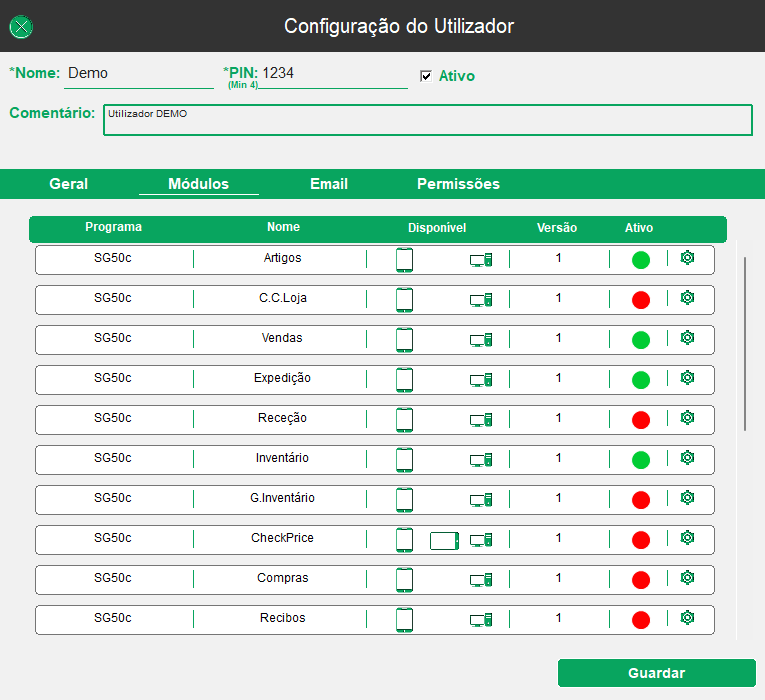This screenshot has height=700, width=765.
Task: Click the desktop PC icon in Artigos row
Action: click(x=481, y=260)
